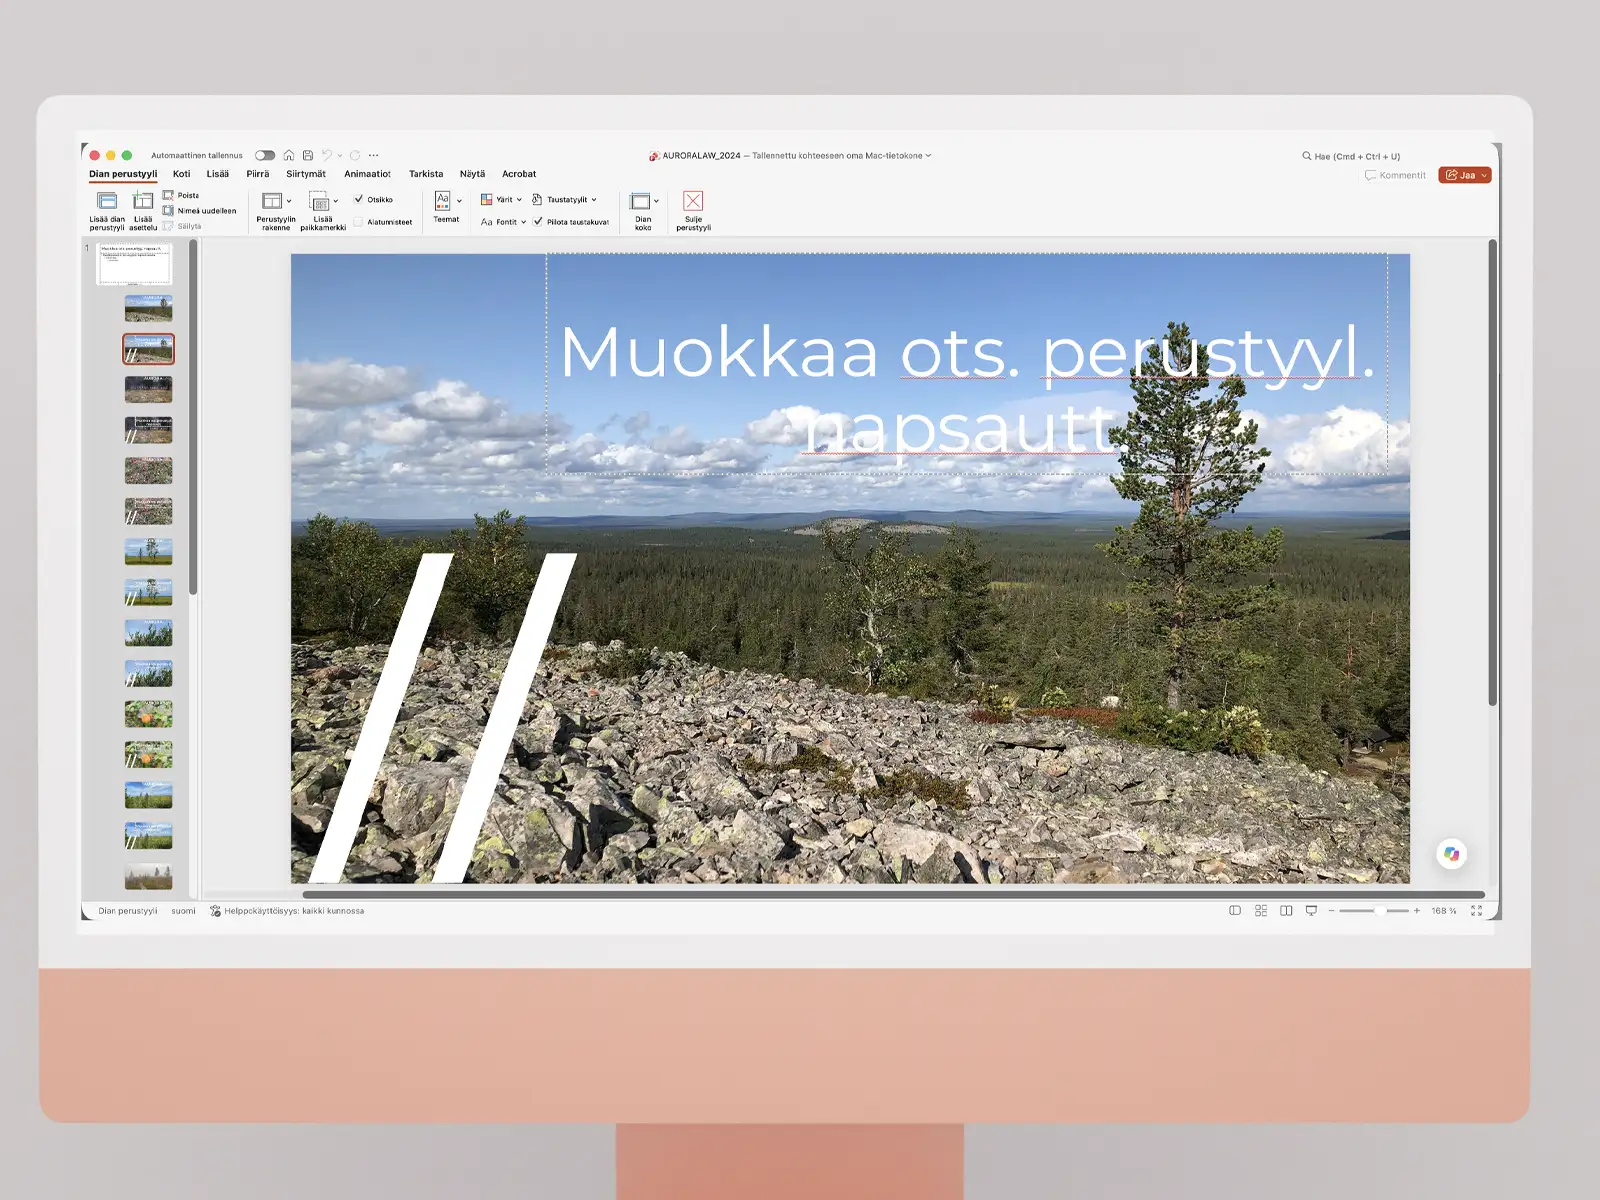This screenshot has width=1600, height=1200.
Task: Select the first slide master thumbnail
Action: click(x=134, y=265)
